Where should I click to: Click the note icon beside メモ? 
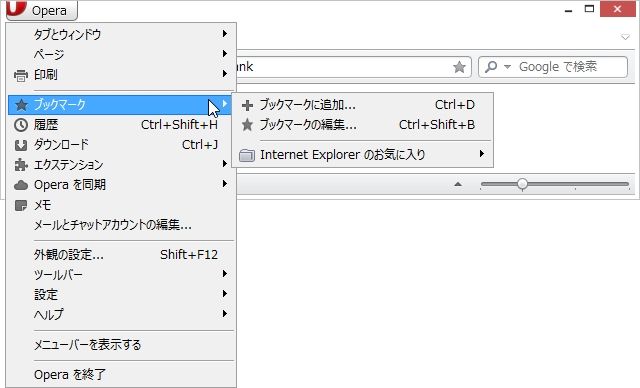pyautogui.click(x=21, y=205)
